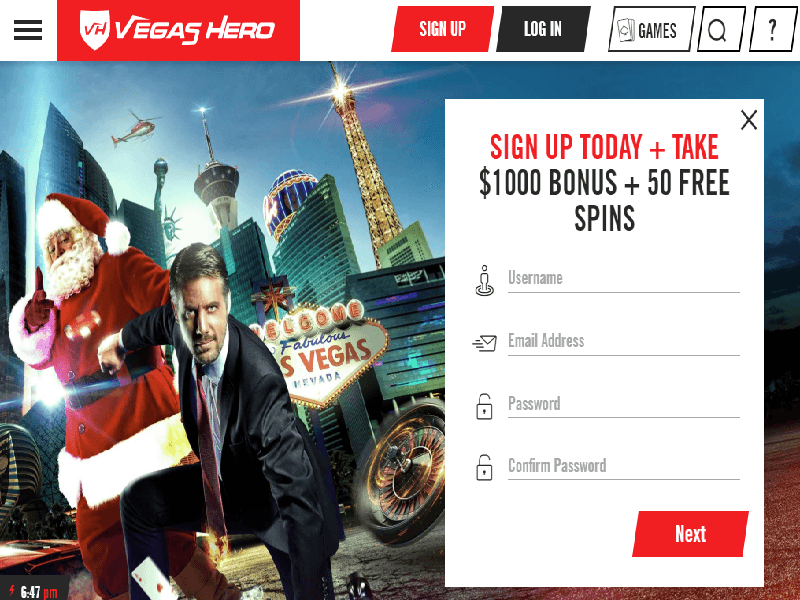This screenshot has height=600, width=800.
Task: Focus the Password field
Action: [x=623, y=405]
